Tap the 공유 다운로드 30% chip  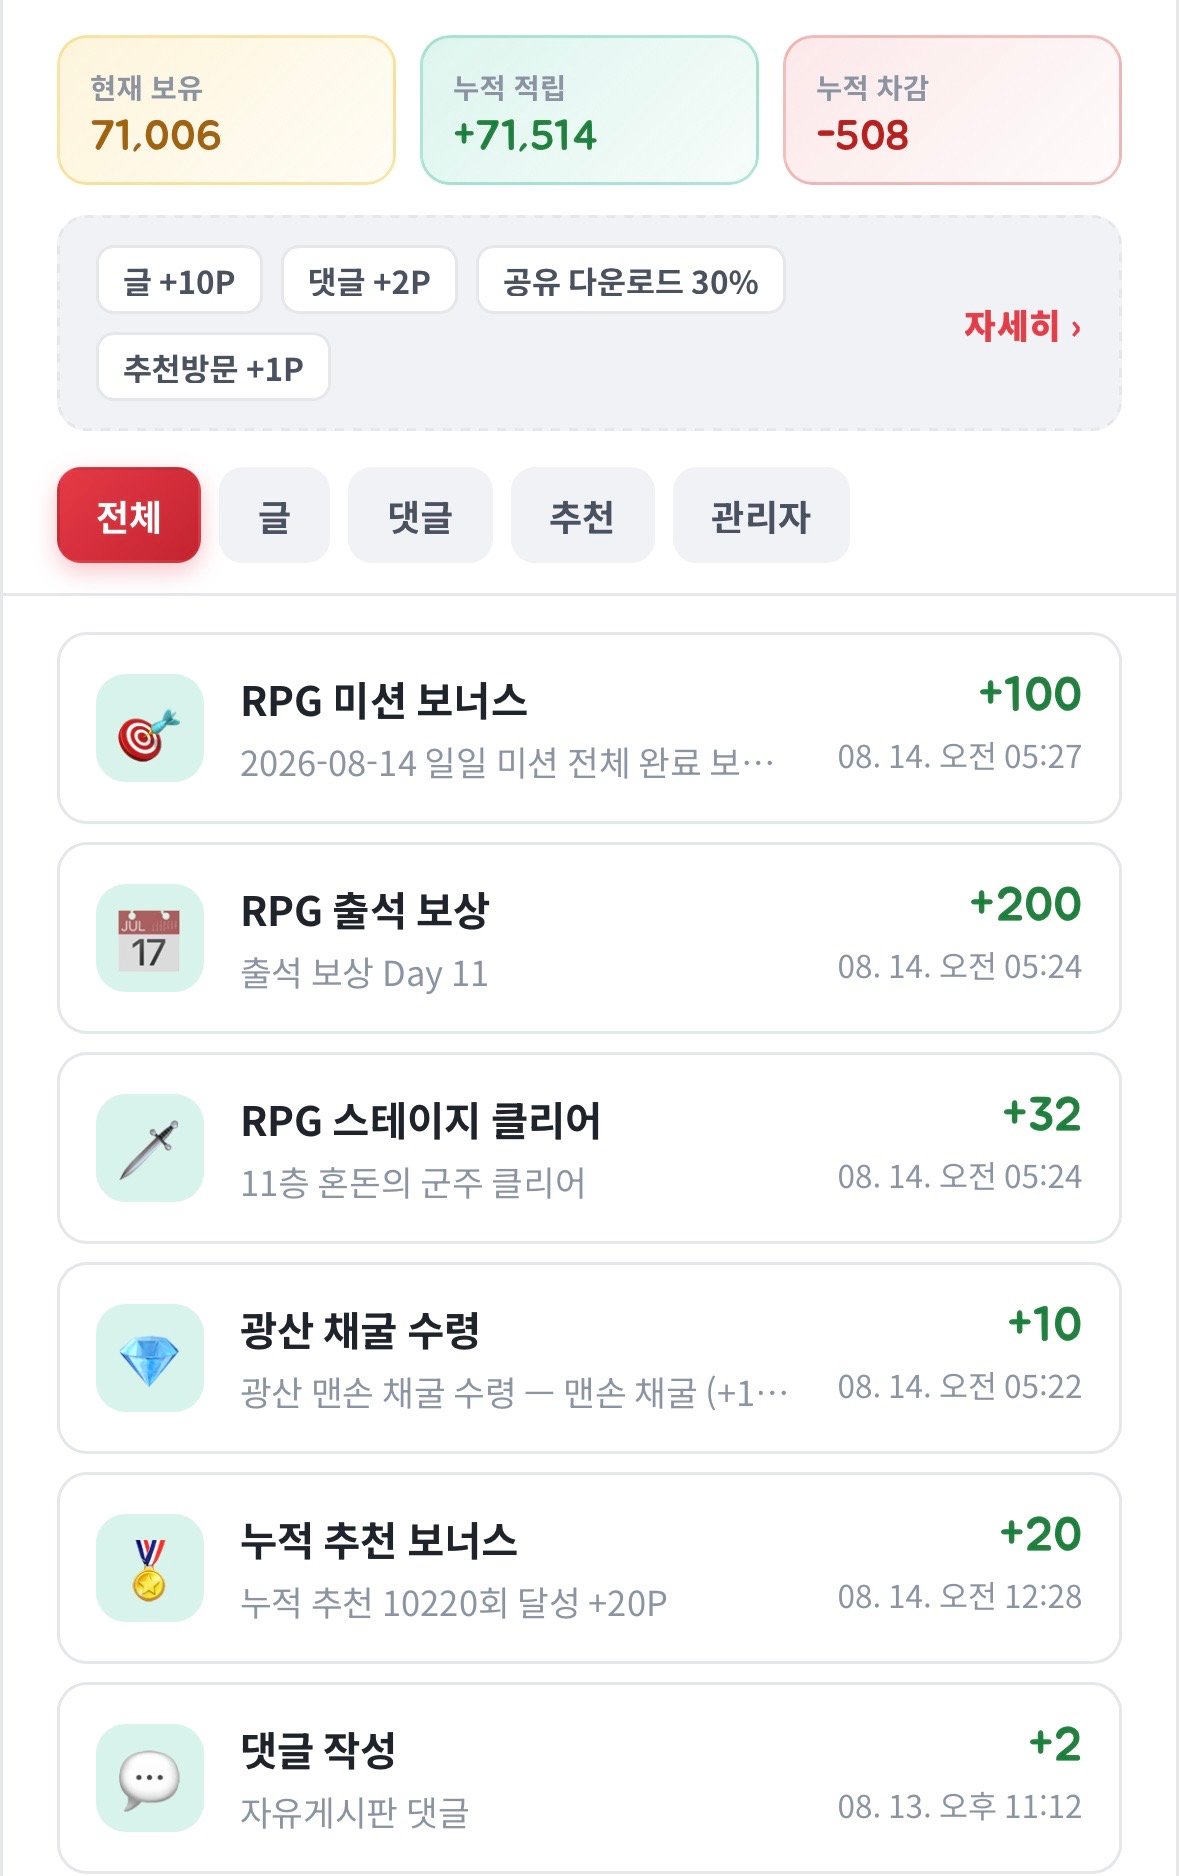click(x=630, y=281)
